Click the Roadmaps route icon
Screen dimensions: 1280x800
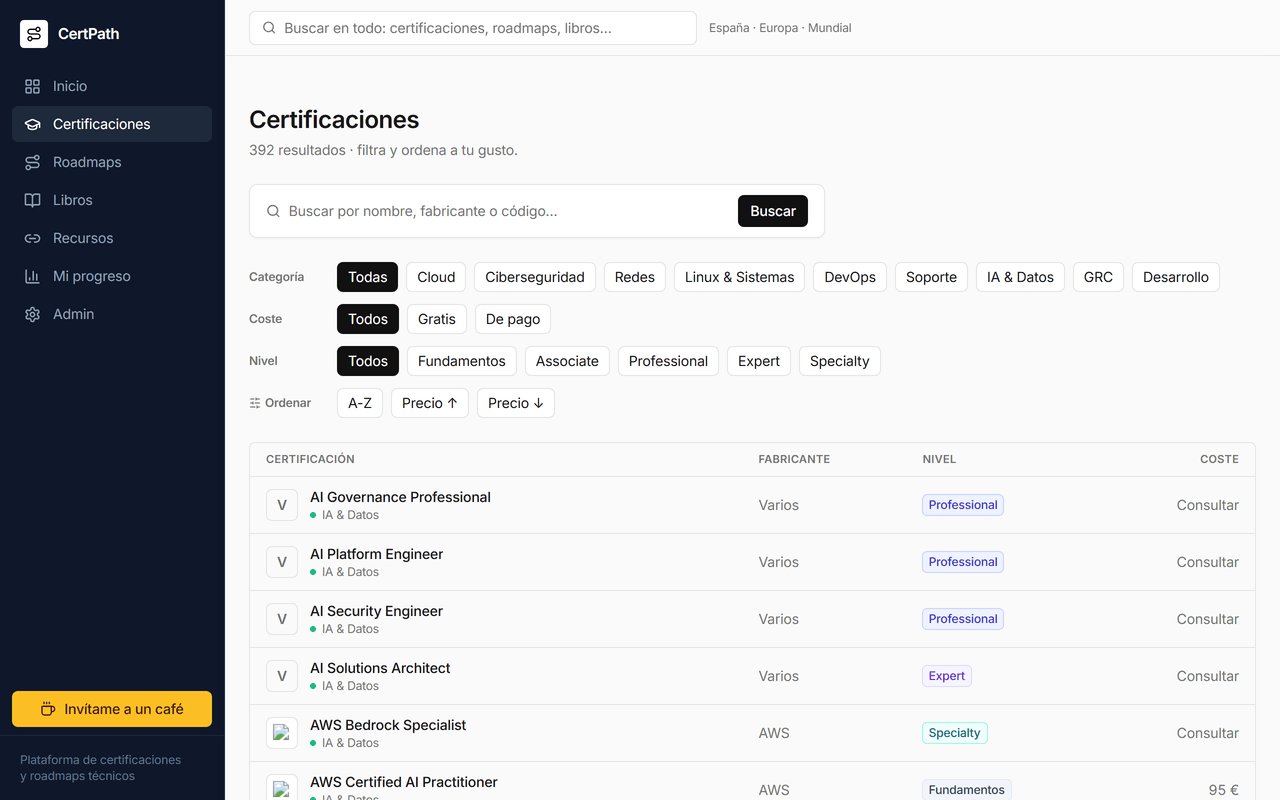click(x=33, y=162)
